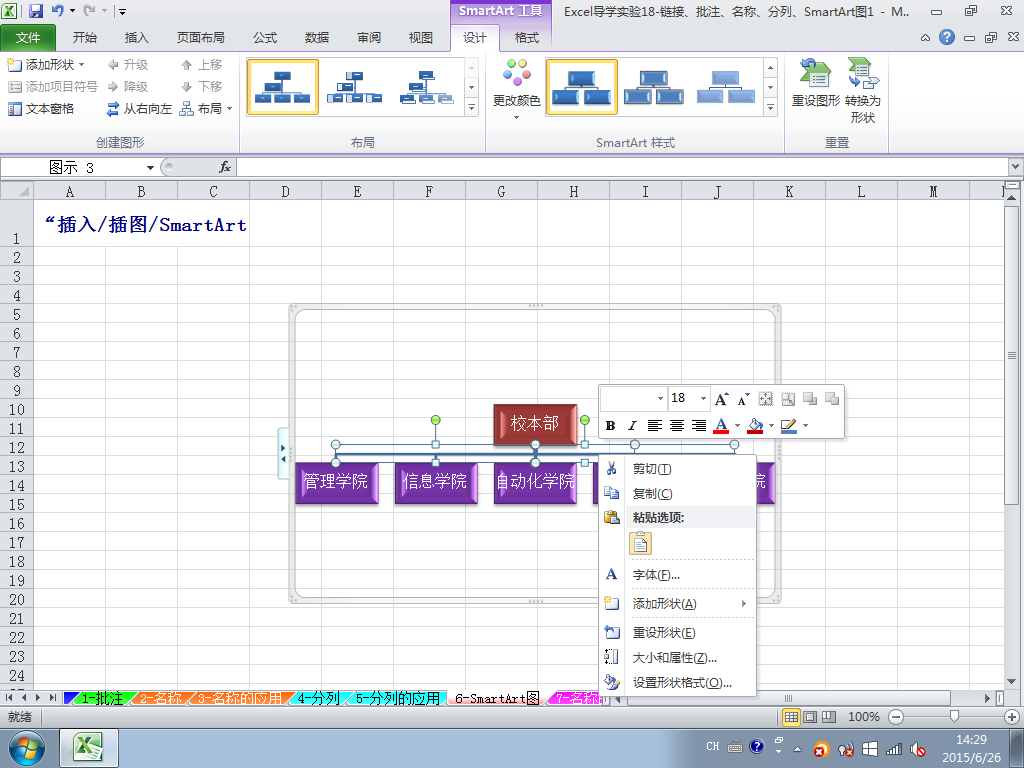
Task: Select the 校本部 shape
Action: coord(536,424)
